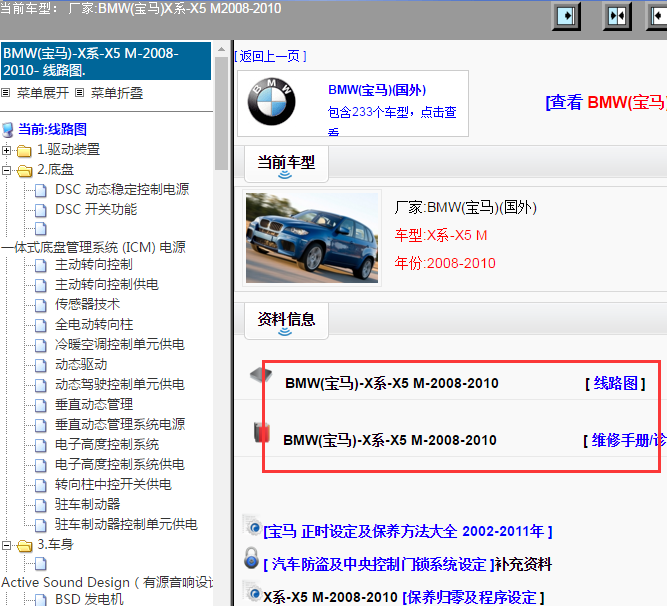Click the BMW logo image
This screenshot has height=606, width=667.
(x=271, y=102)
